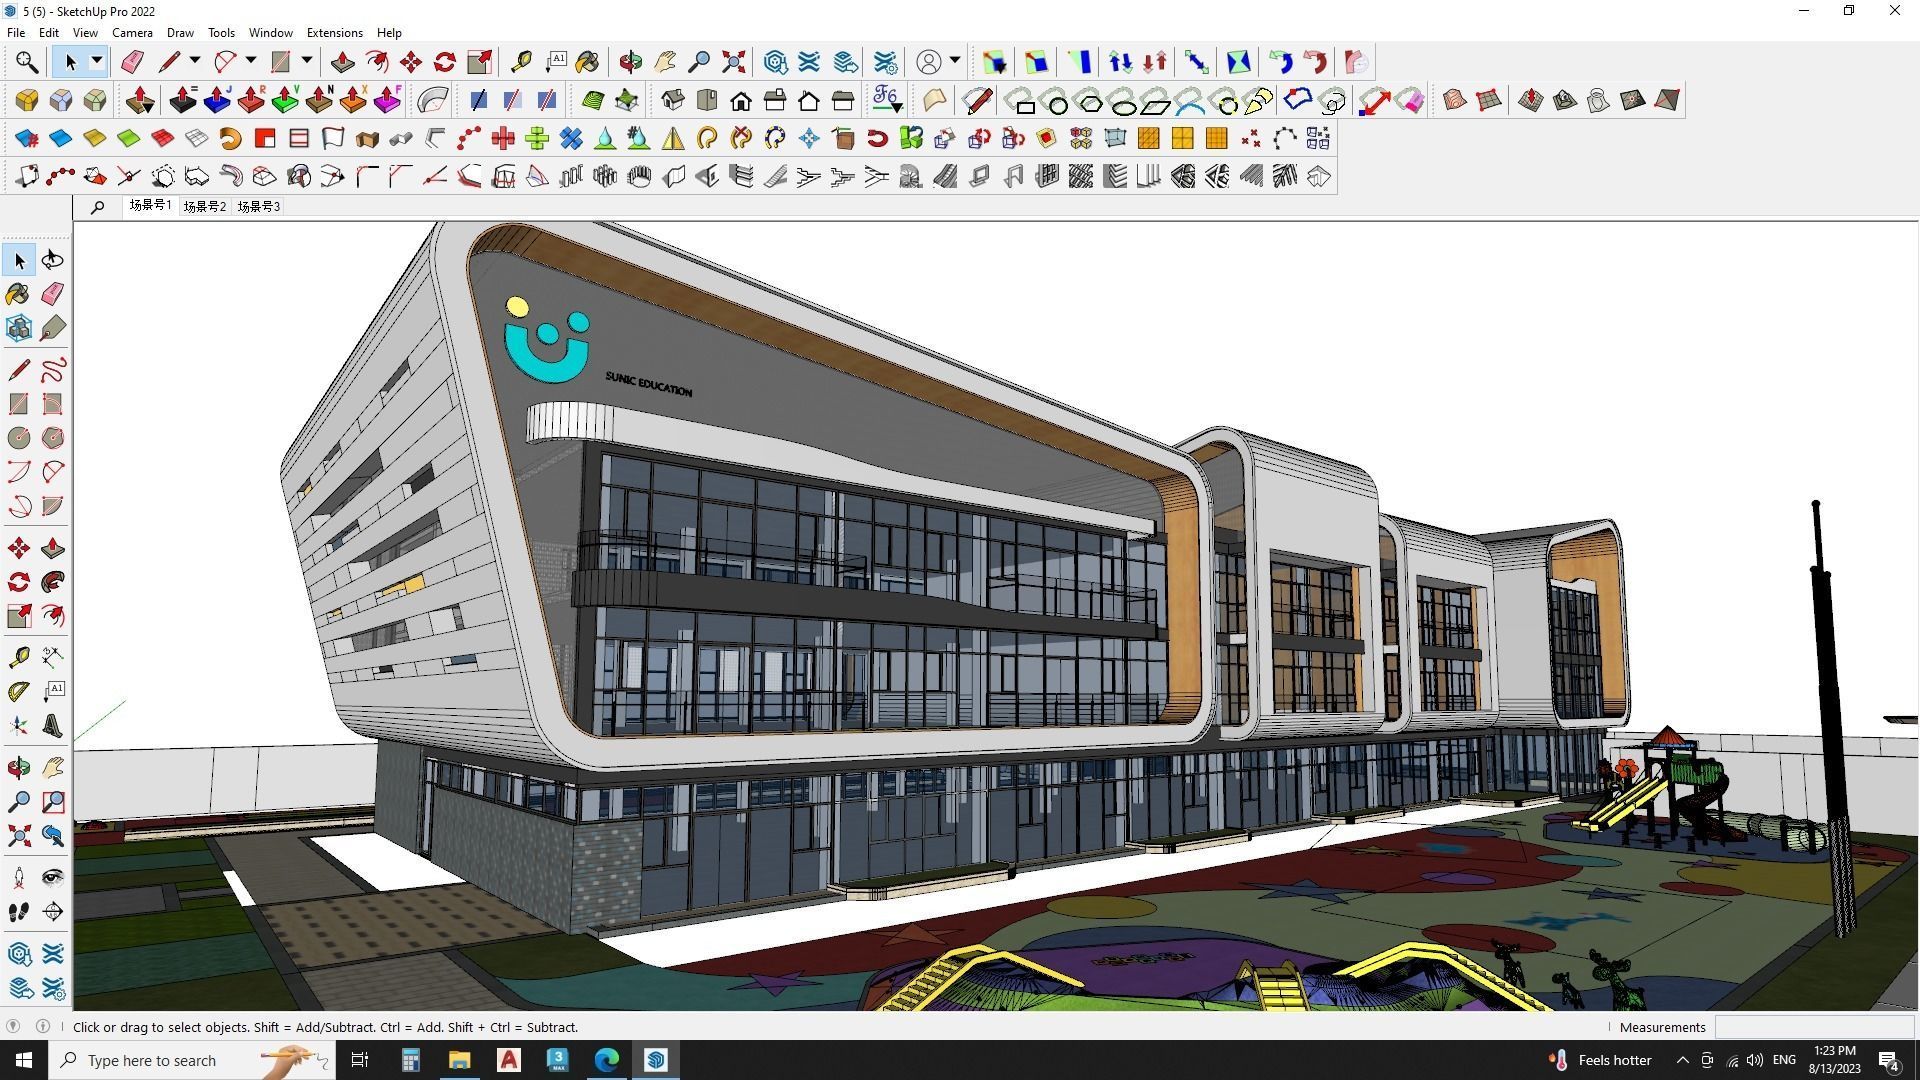
Task: Switch to the Front view house icon
Action: [741, 100]
